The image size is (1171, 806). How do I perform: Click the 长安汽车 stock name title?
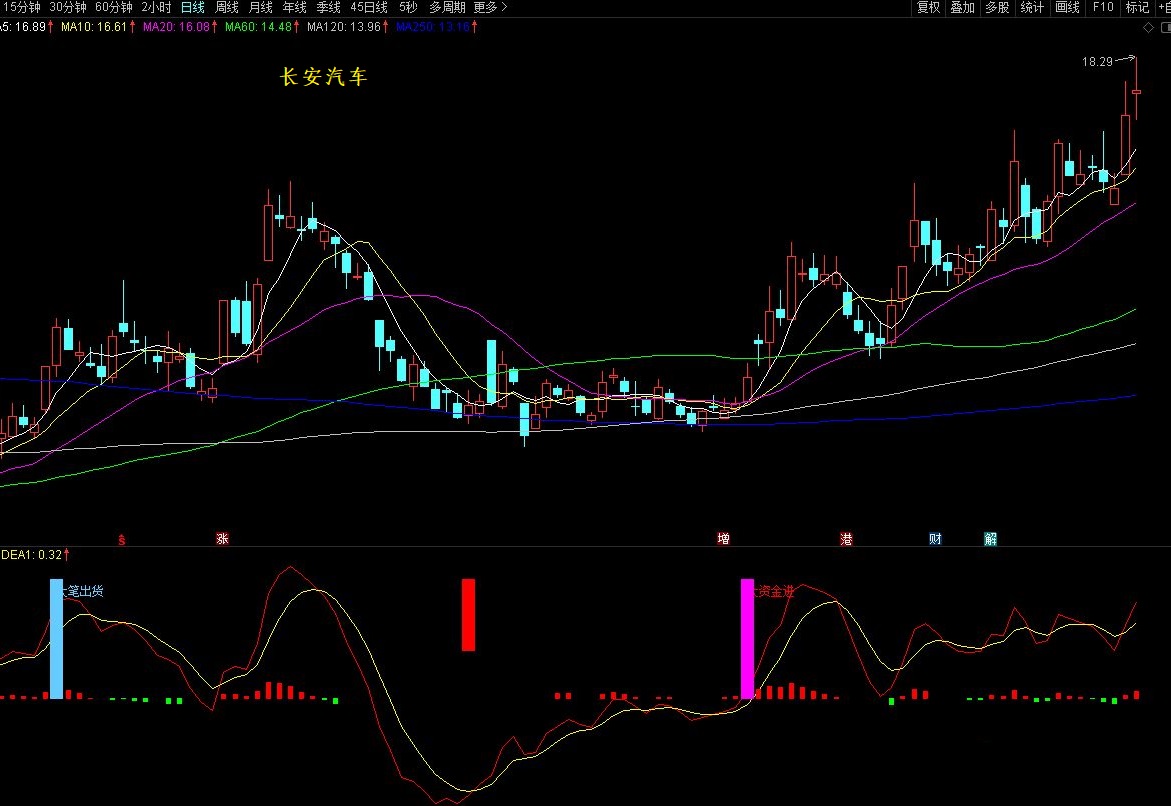click(x=323, y=77)
